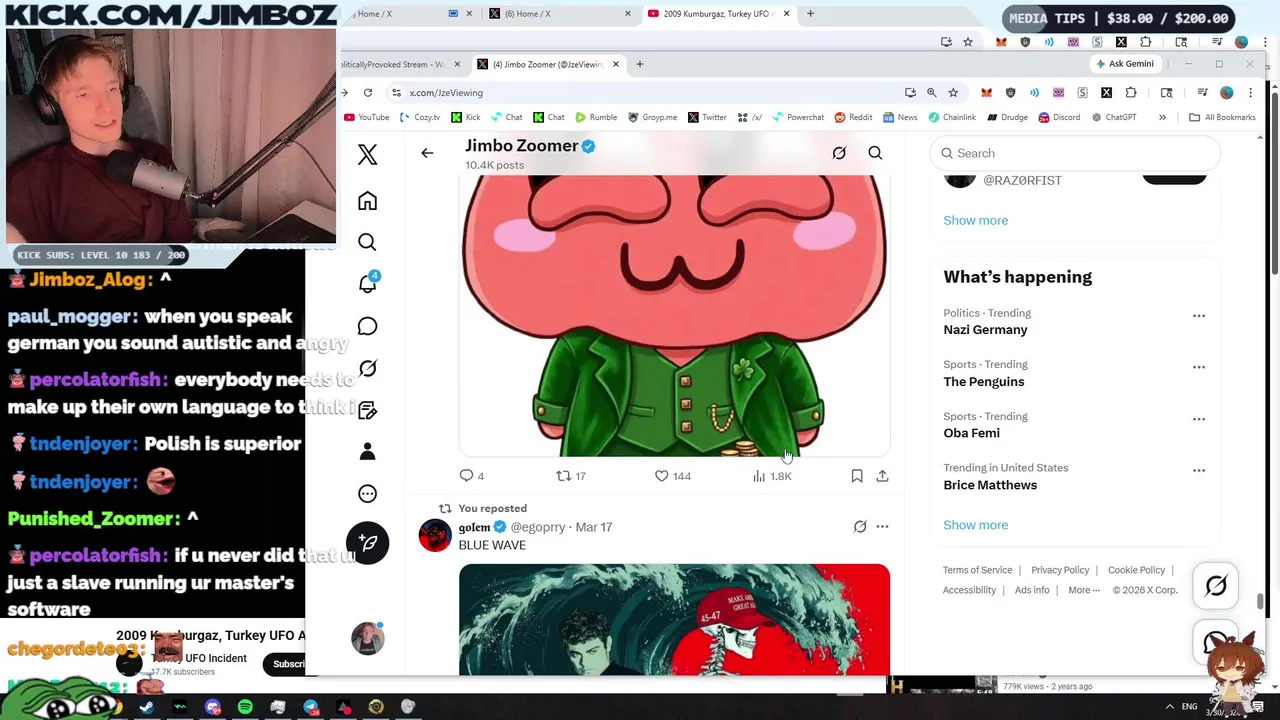This screenshot has width=1280, height=720.
Task: Go back with the profile back arrow
Action: tap(427, 153)
